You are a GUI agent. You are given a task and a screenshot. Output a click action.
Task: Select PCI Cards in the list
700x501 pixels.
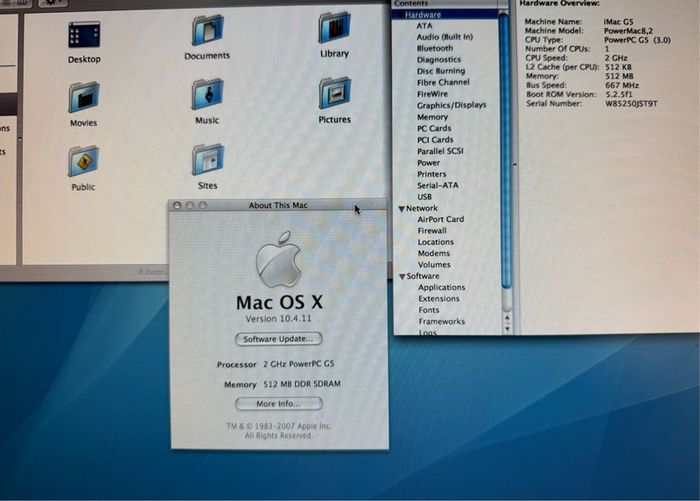[435, 140]
